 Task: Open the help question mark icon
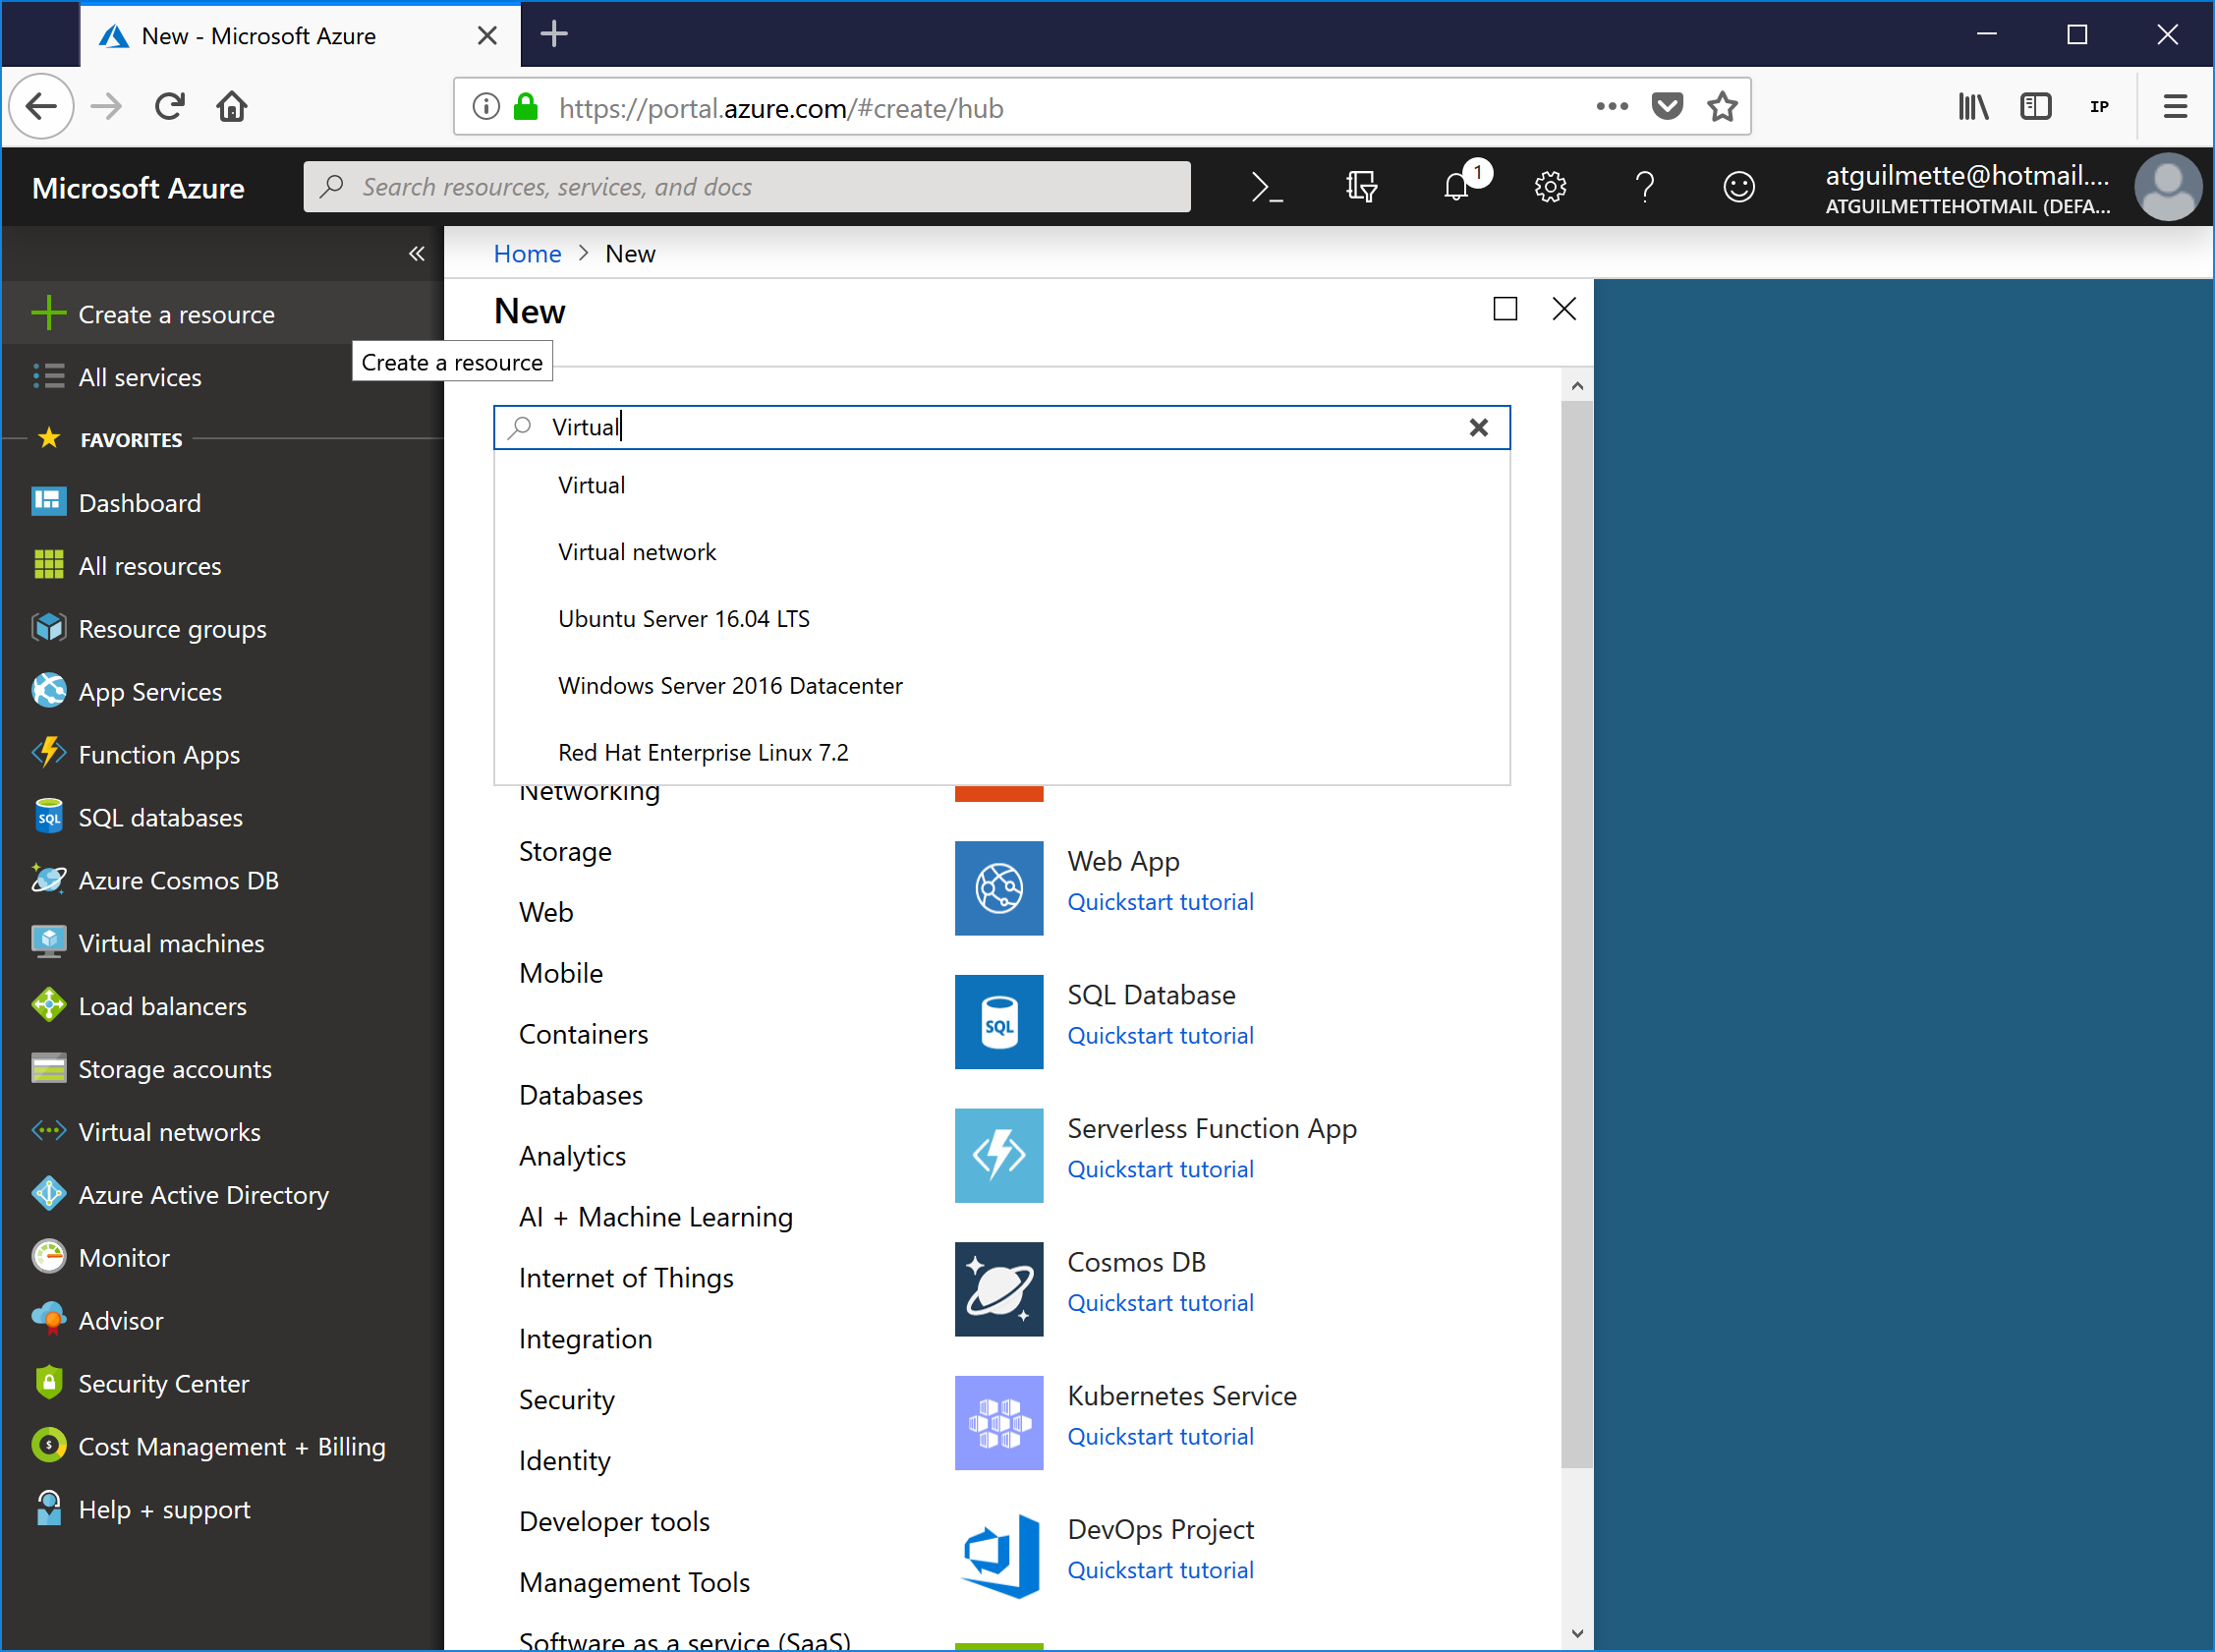(x=1644, y=187)
